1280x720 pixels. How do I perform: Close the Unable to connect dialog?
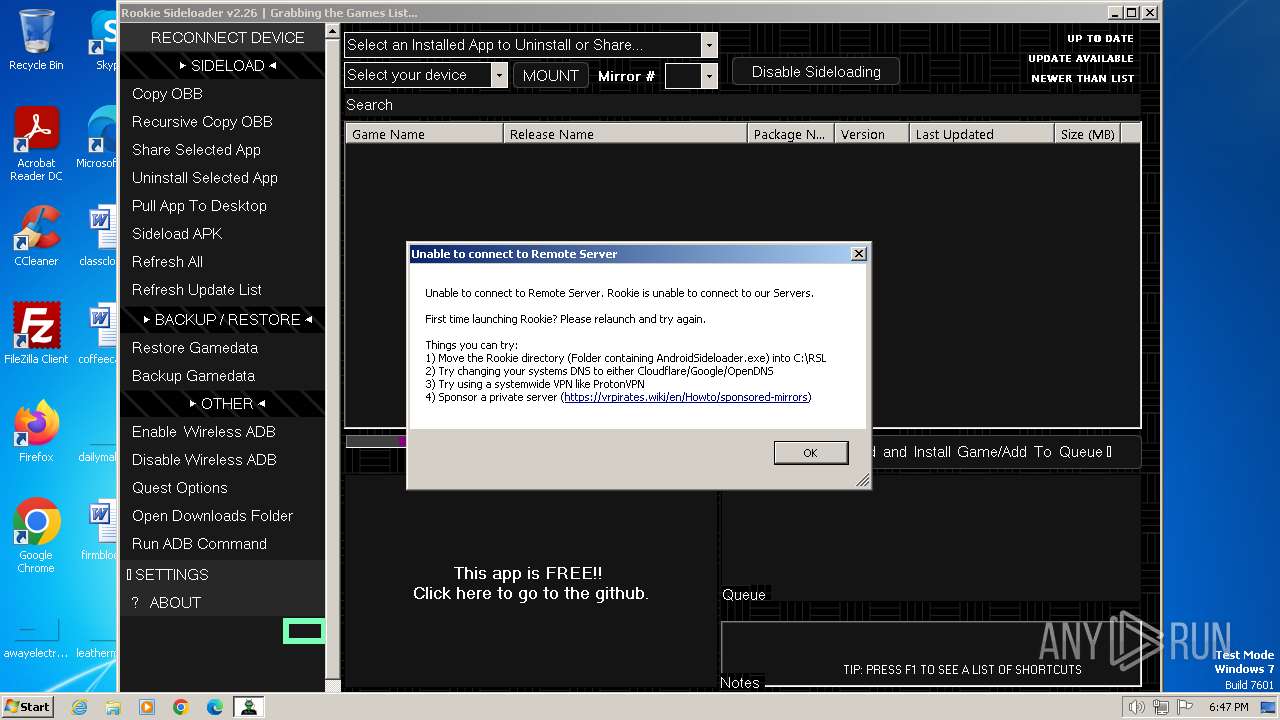pos(858,254)
